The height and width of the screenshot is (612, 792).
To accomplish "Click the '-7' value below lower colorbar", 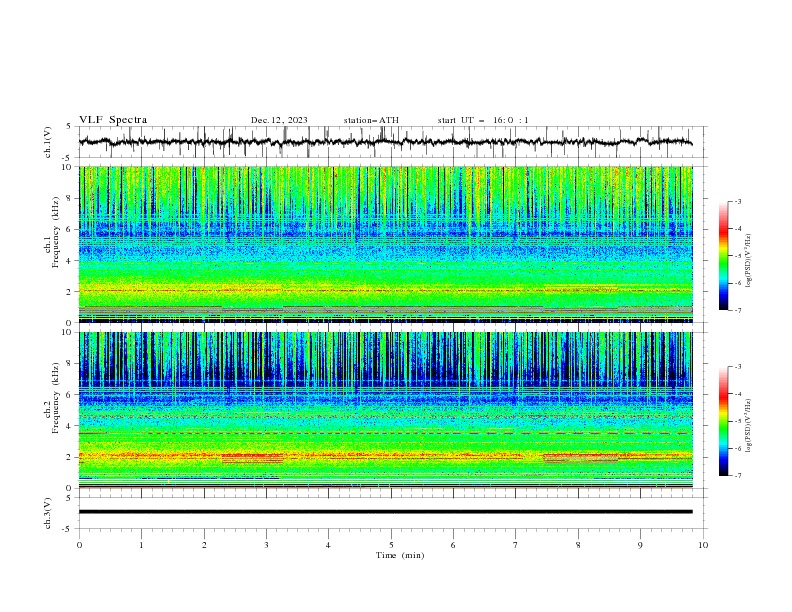I will [x=737, y=476].
